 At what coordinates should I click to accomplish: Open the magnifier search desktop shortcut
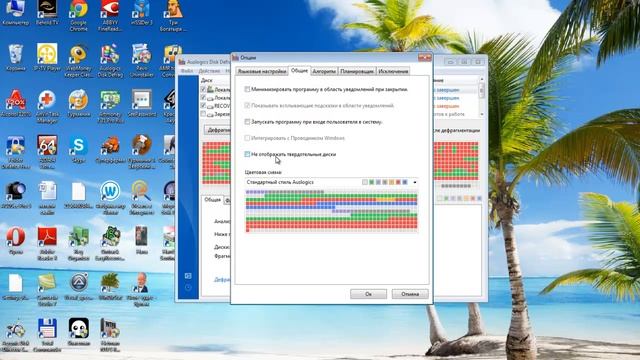141,197
